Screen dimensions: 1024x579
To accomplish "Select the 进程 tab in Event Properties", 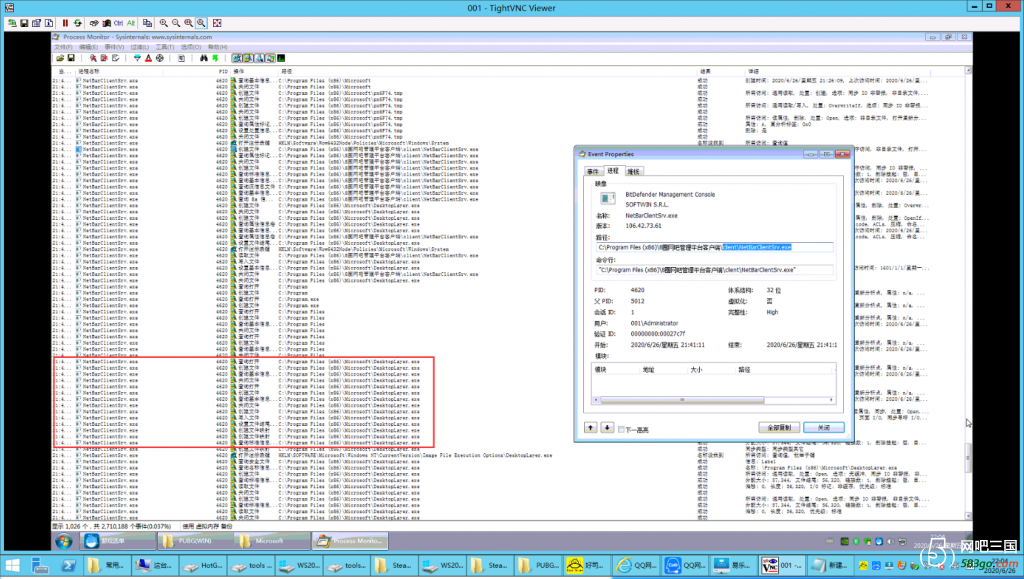I will [613, 170].
